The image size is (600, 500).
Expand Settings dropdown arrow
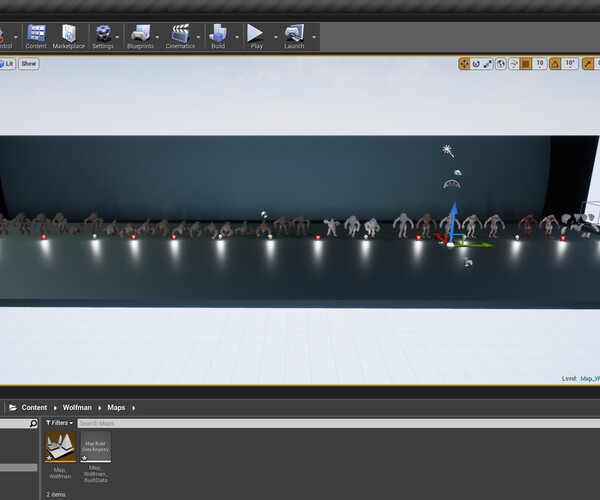(x=117, y=37)
